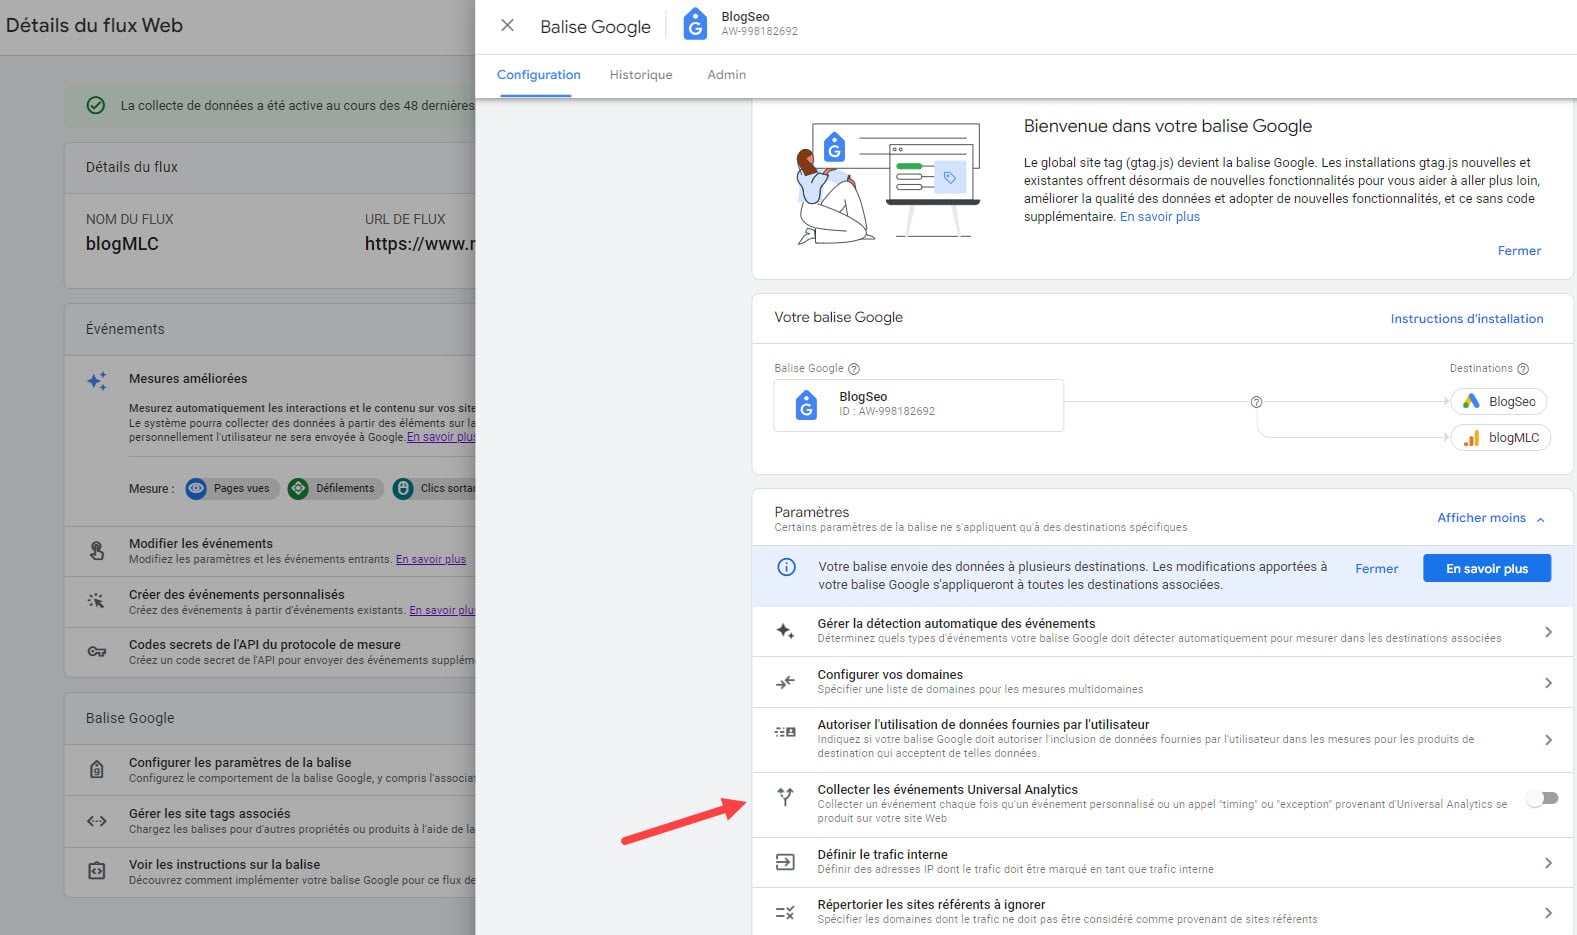Expand chevron of user-provided data row
This screenshot has width=1577, height=935.
(1548, 740)
